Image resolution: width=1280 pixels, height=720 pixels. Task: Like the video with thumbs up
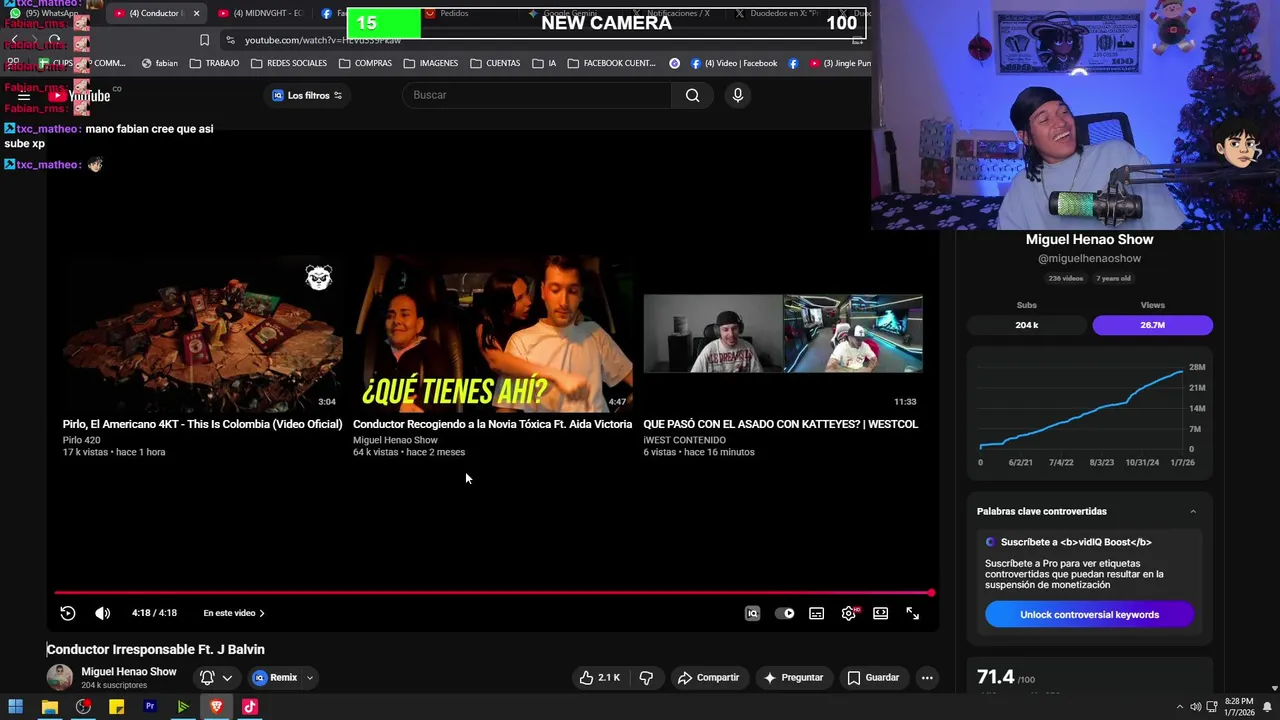(599, 677)
